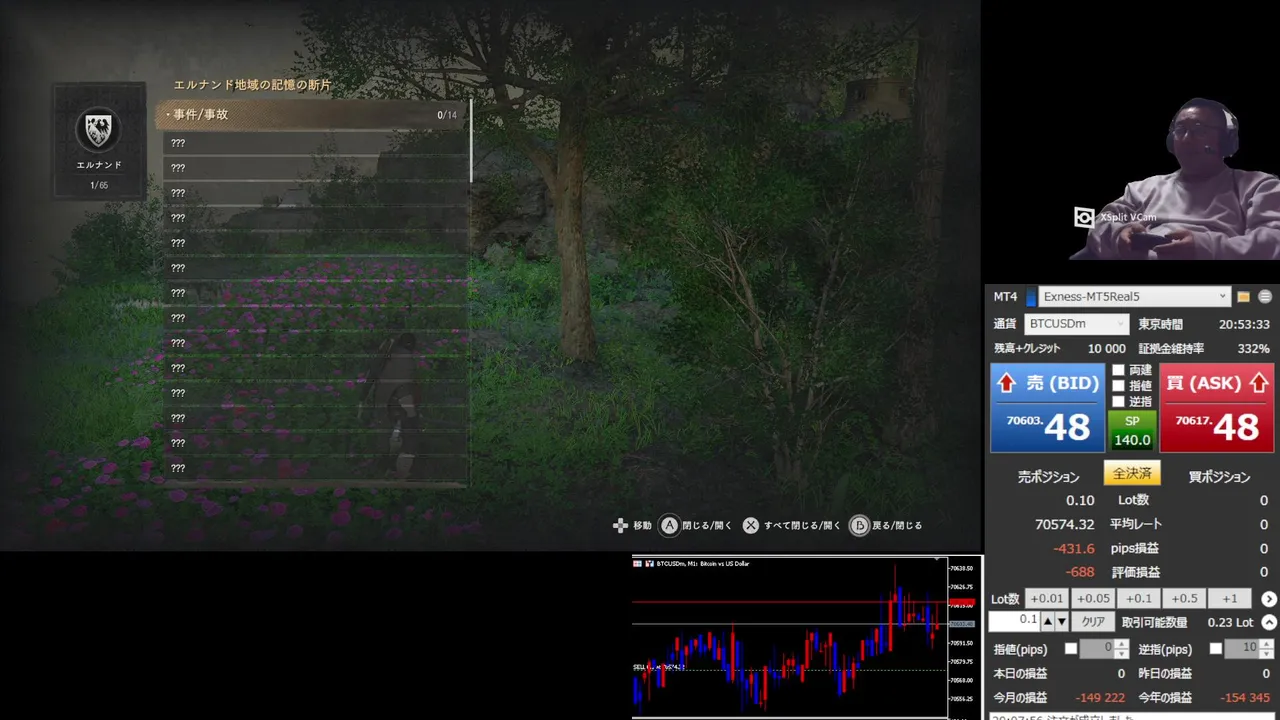Click the B button back/close prompt
Image resolution: width=1280 pixels, height=720 pixels.
tap(859, 525)
